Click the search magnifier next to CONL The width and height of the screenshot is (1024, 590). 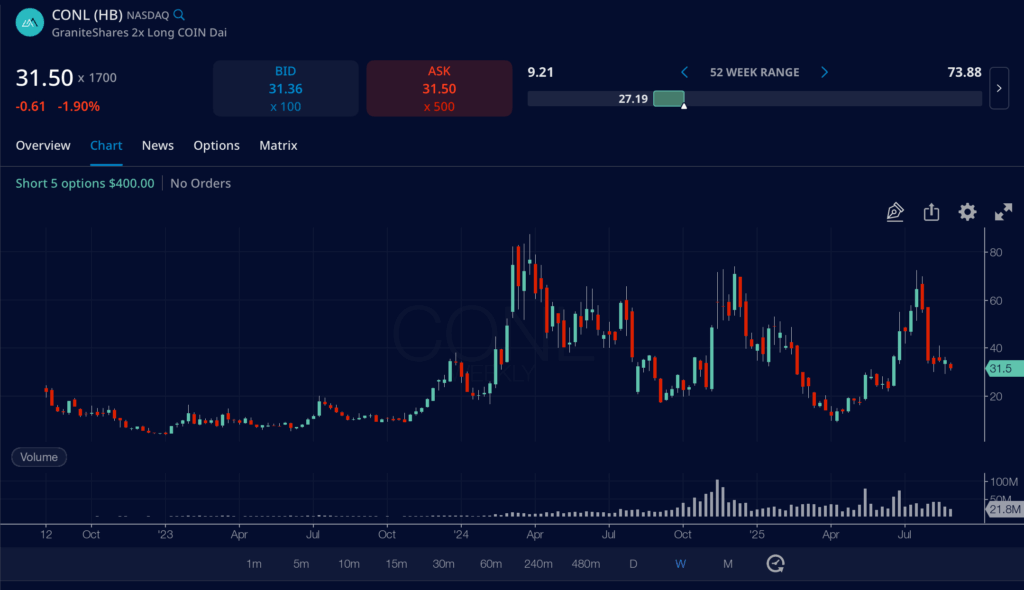[179, 14]
